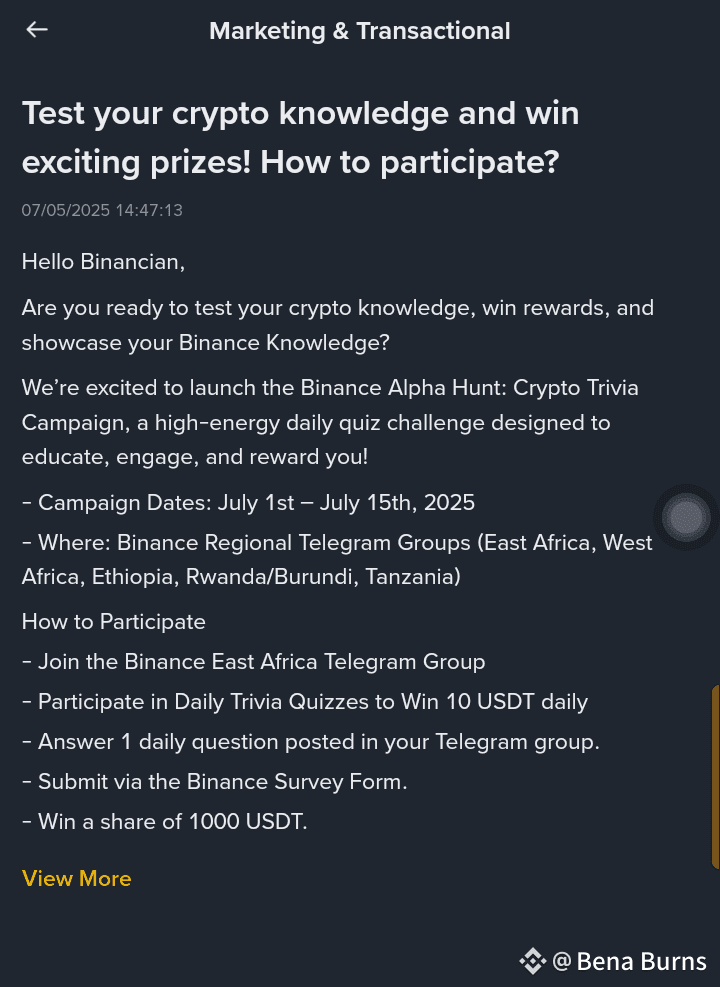
Task: Expand the message with View More
Action: 77,878
